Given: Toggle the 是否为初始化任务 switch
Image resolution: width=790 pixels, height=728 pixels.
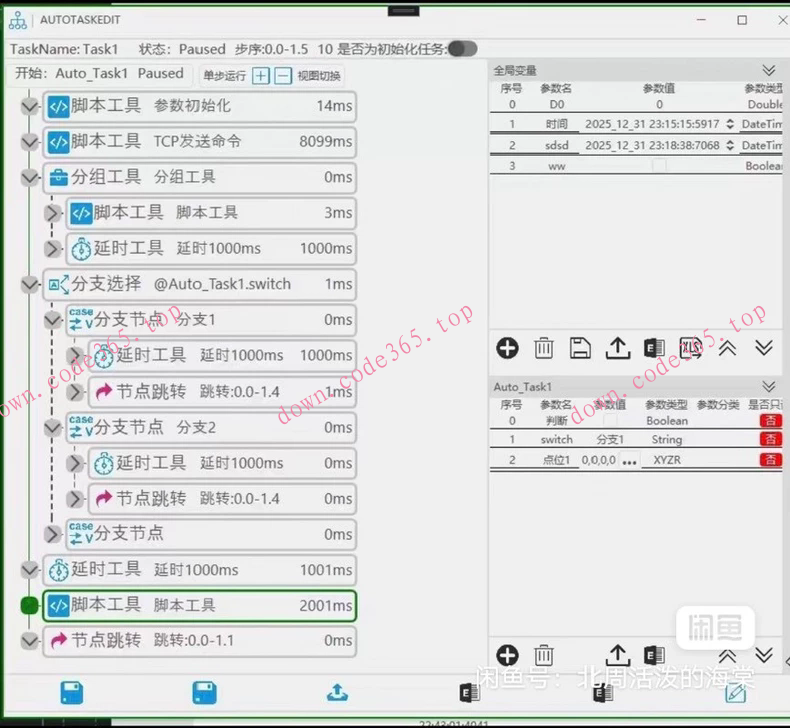Looking at the screenshot, I should click(462, 48).
